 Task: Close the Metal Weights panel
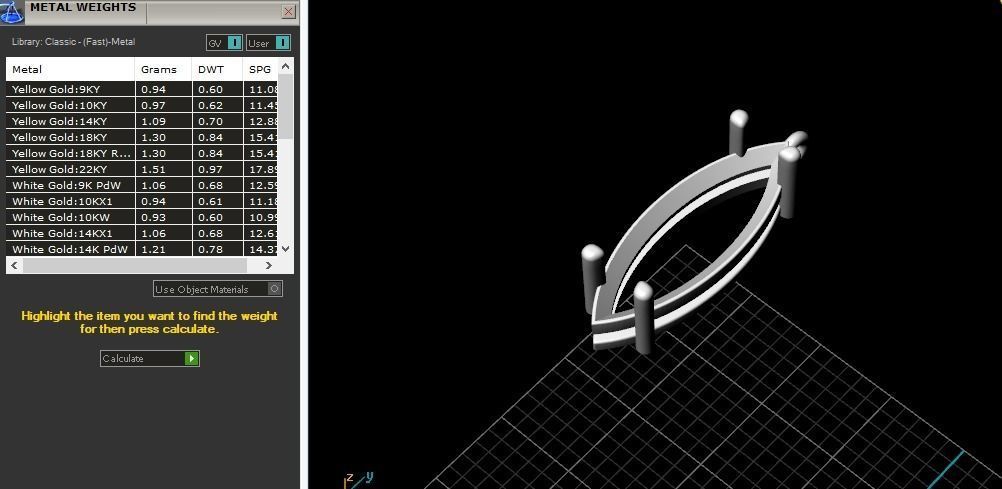pos(288,12)
